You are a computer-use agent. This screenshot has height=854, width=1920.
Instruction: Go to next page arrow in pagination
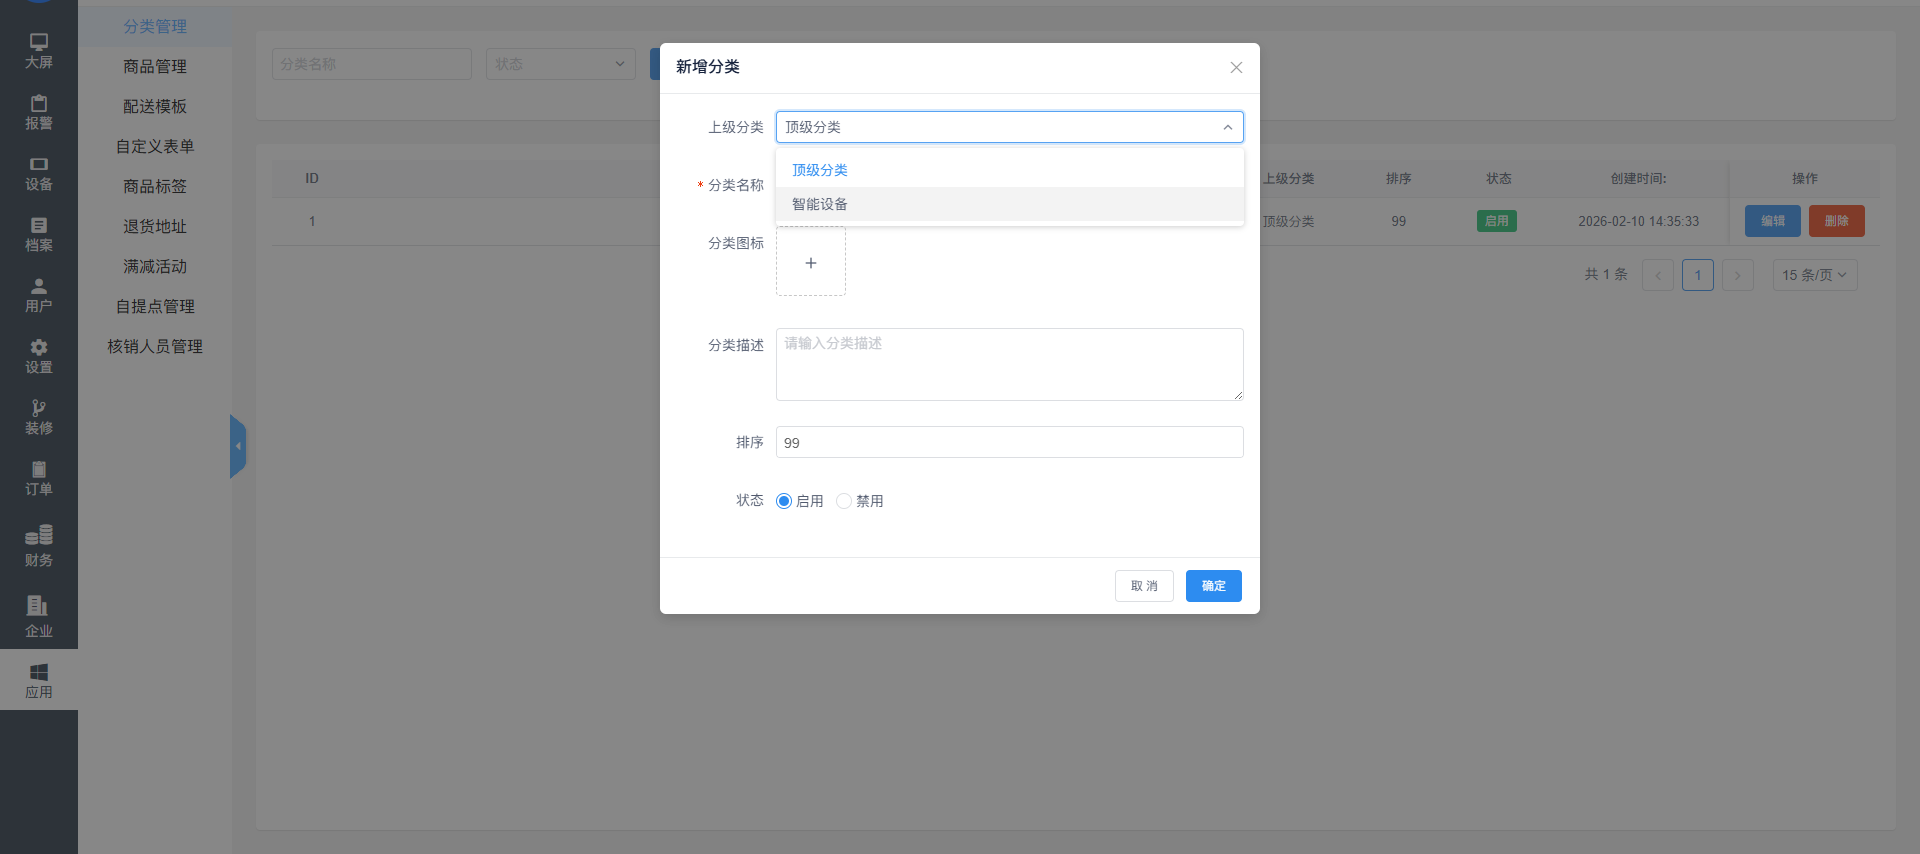(x=1738, y=275)
